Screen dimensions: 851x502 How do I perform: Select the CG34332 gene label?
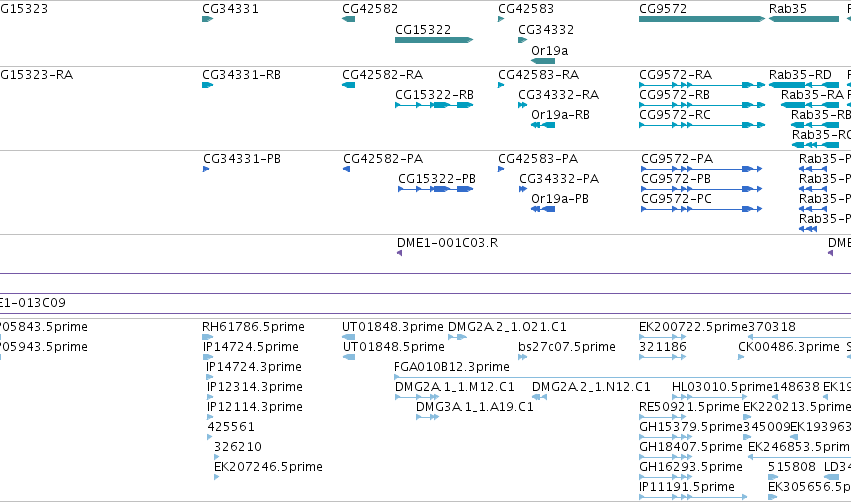(546, 30)
